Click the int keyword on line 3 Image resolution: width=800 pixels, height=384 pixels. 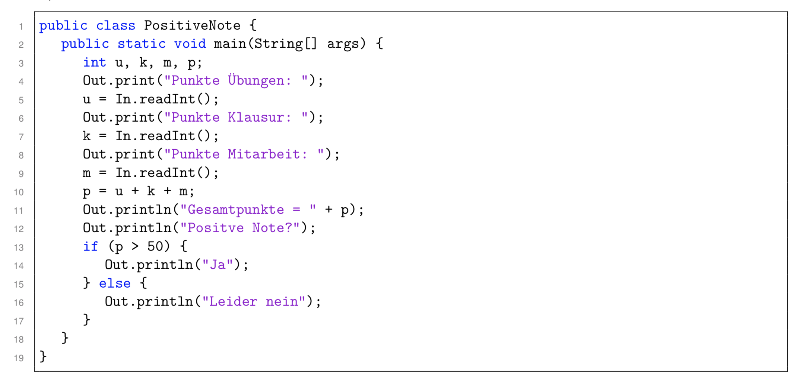pos(95,62)
